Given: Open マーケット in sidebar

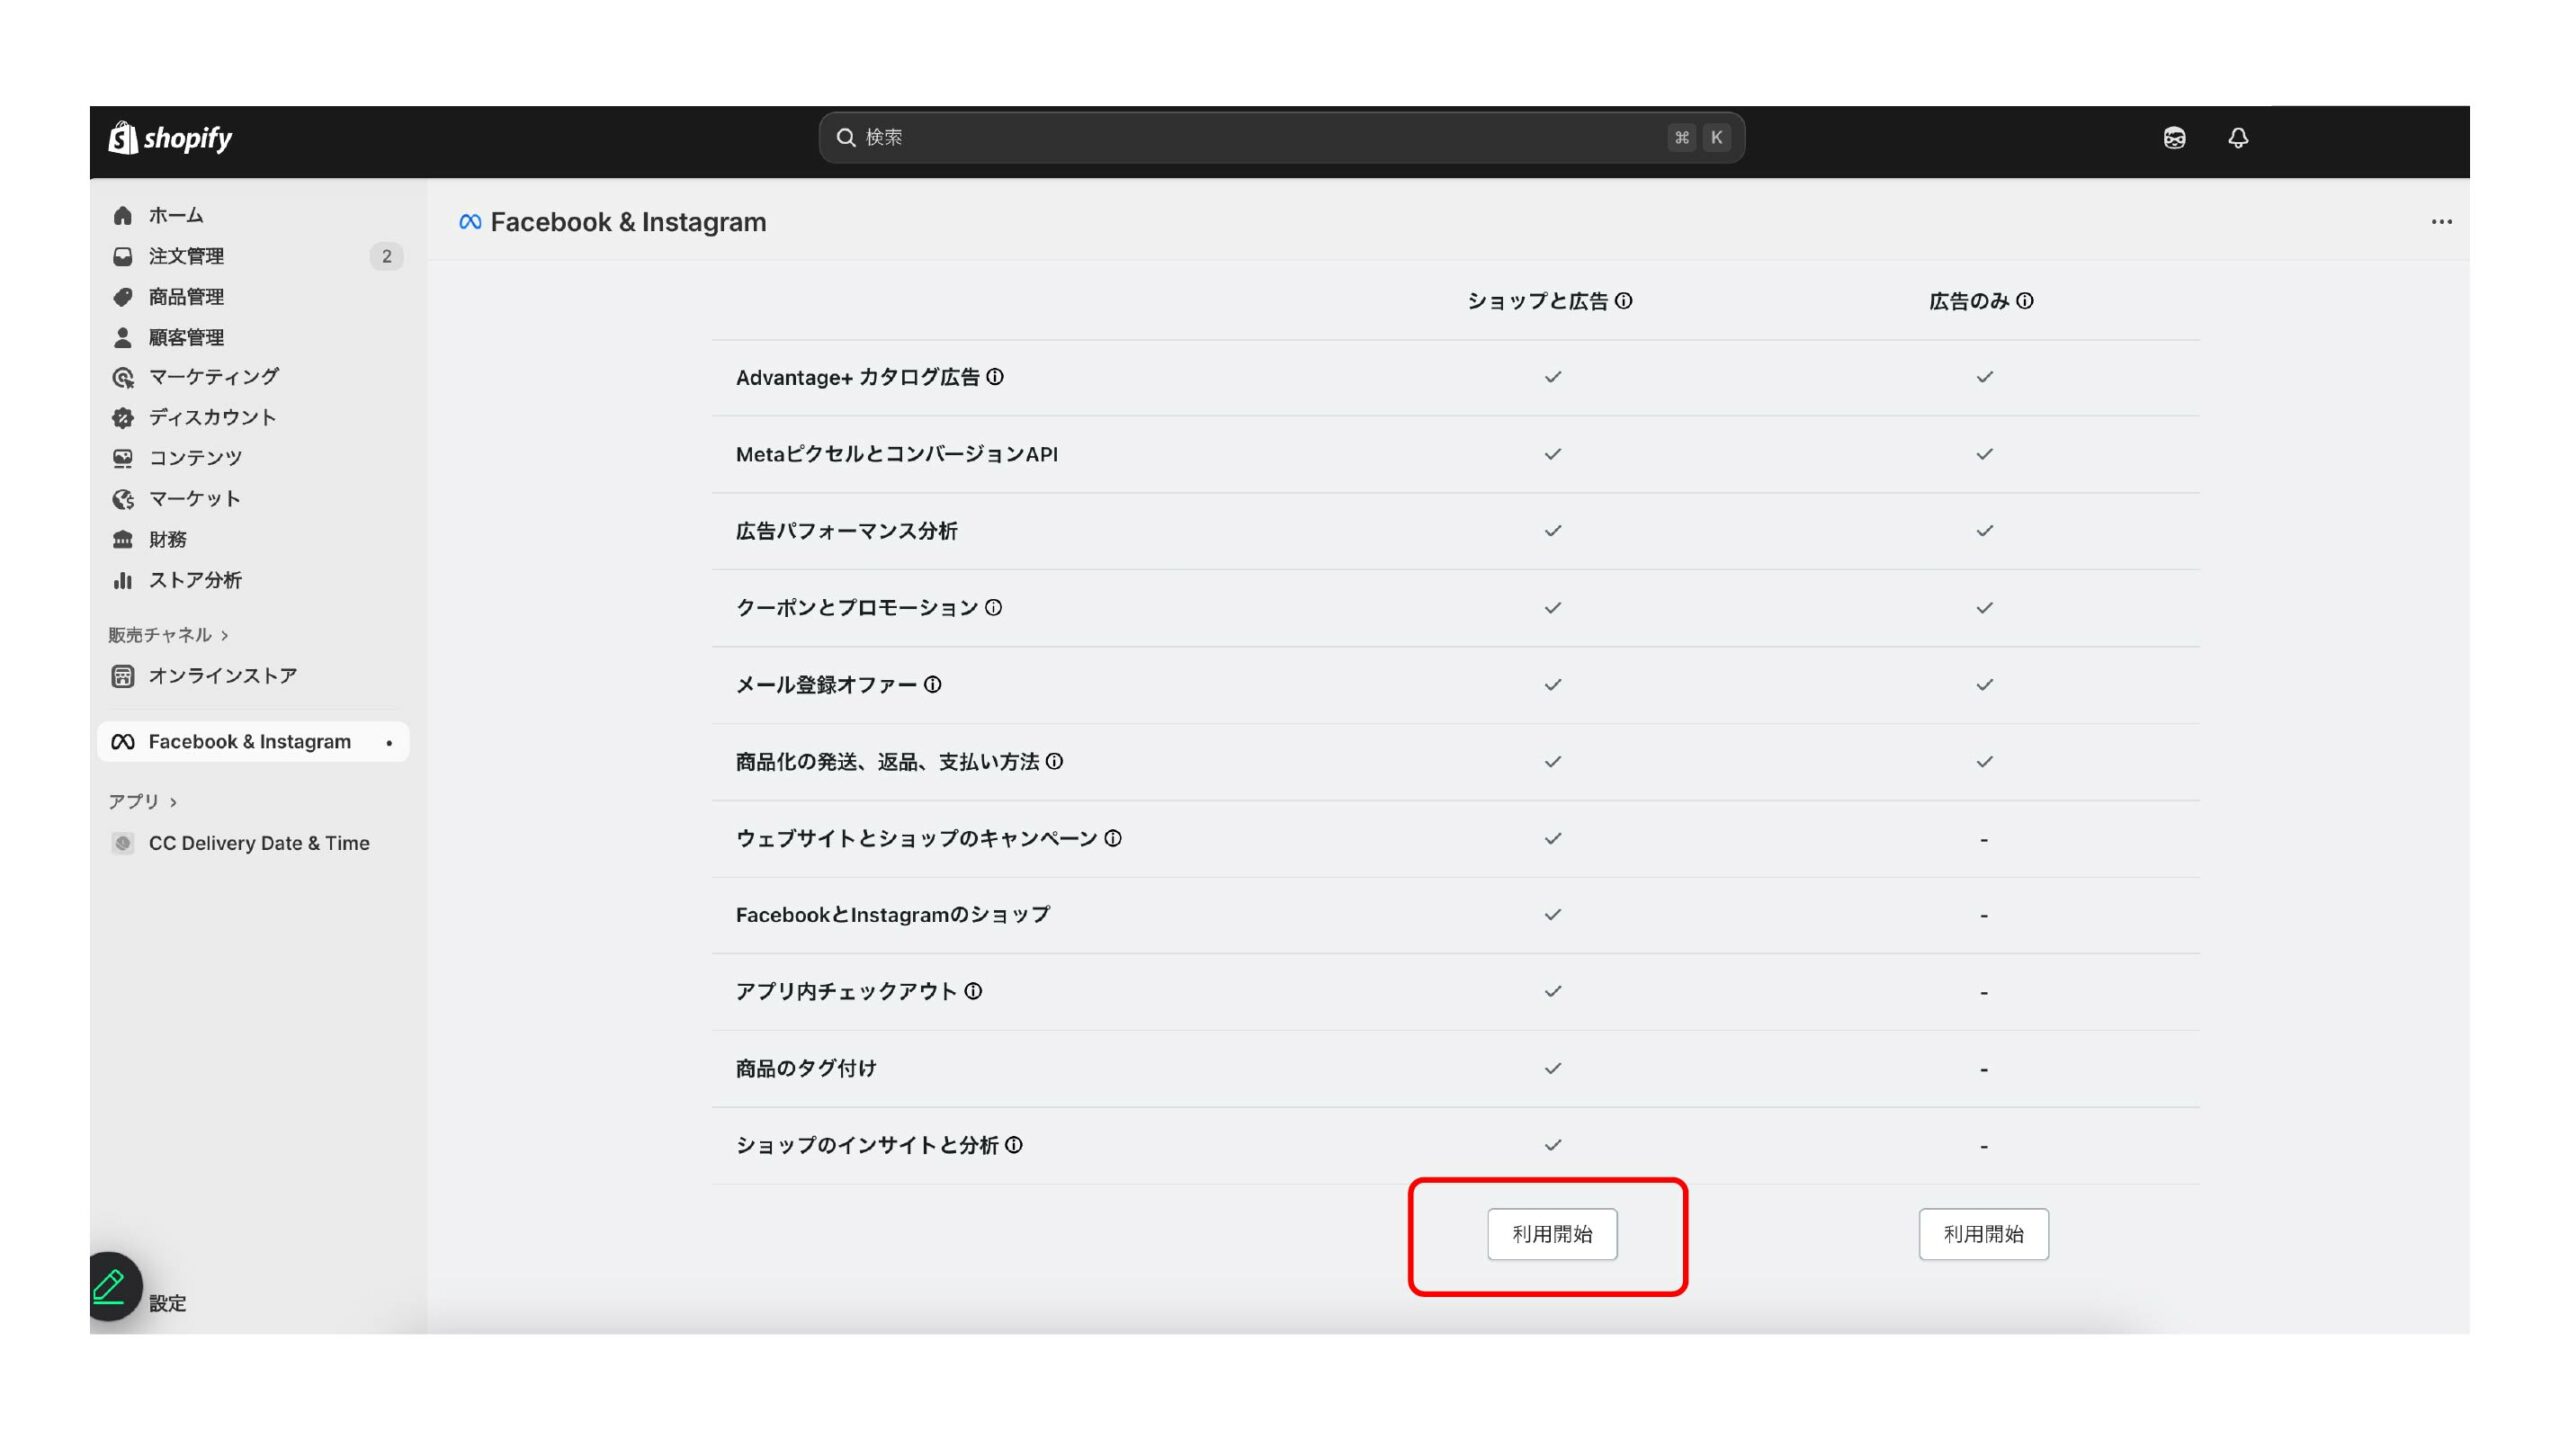Looking at the screenshot, I should [x=194, y=498].
